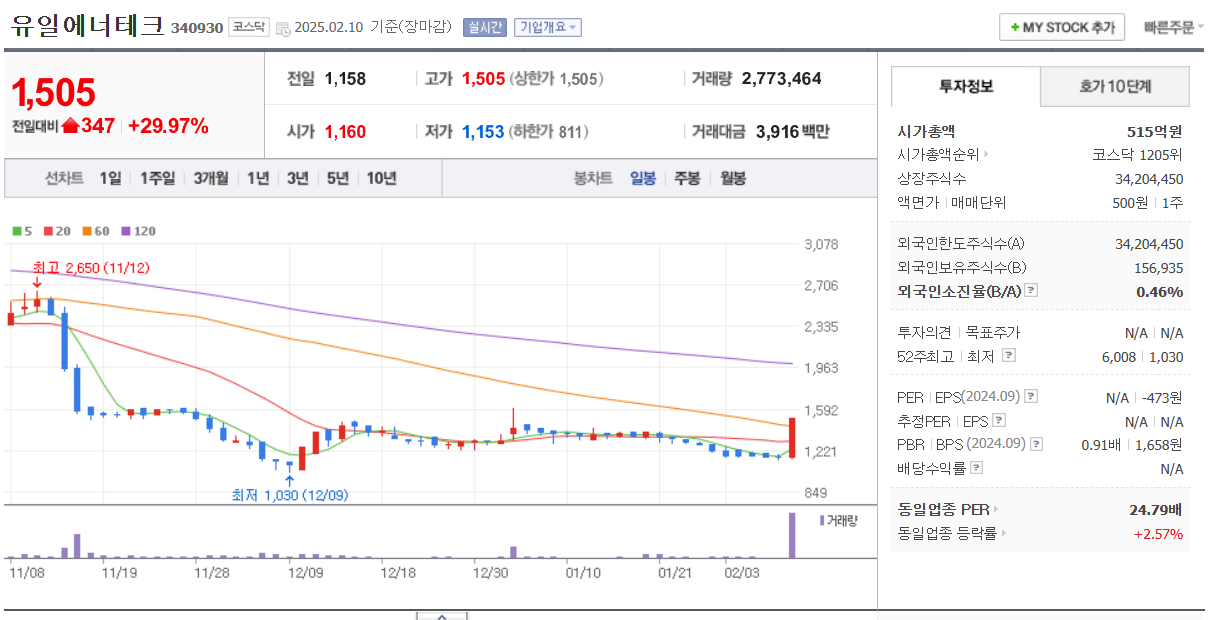Click the 최고 2,650 (11/12) chart marker
This screenshot has height=620, width=1219.
(x=91, y=268)
